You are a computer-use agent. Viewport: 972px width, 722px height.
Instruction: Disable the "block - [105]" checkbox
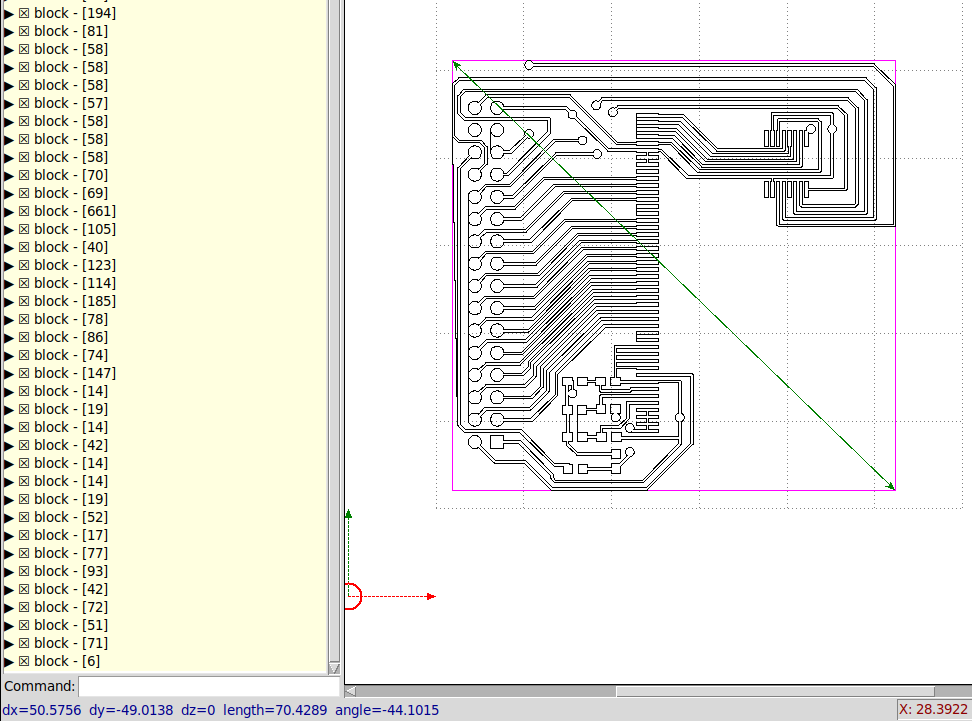22,228
